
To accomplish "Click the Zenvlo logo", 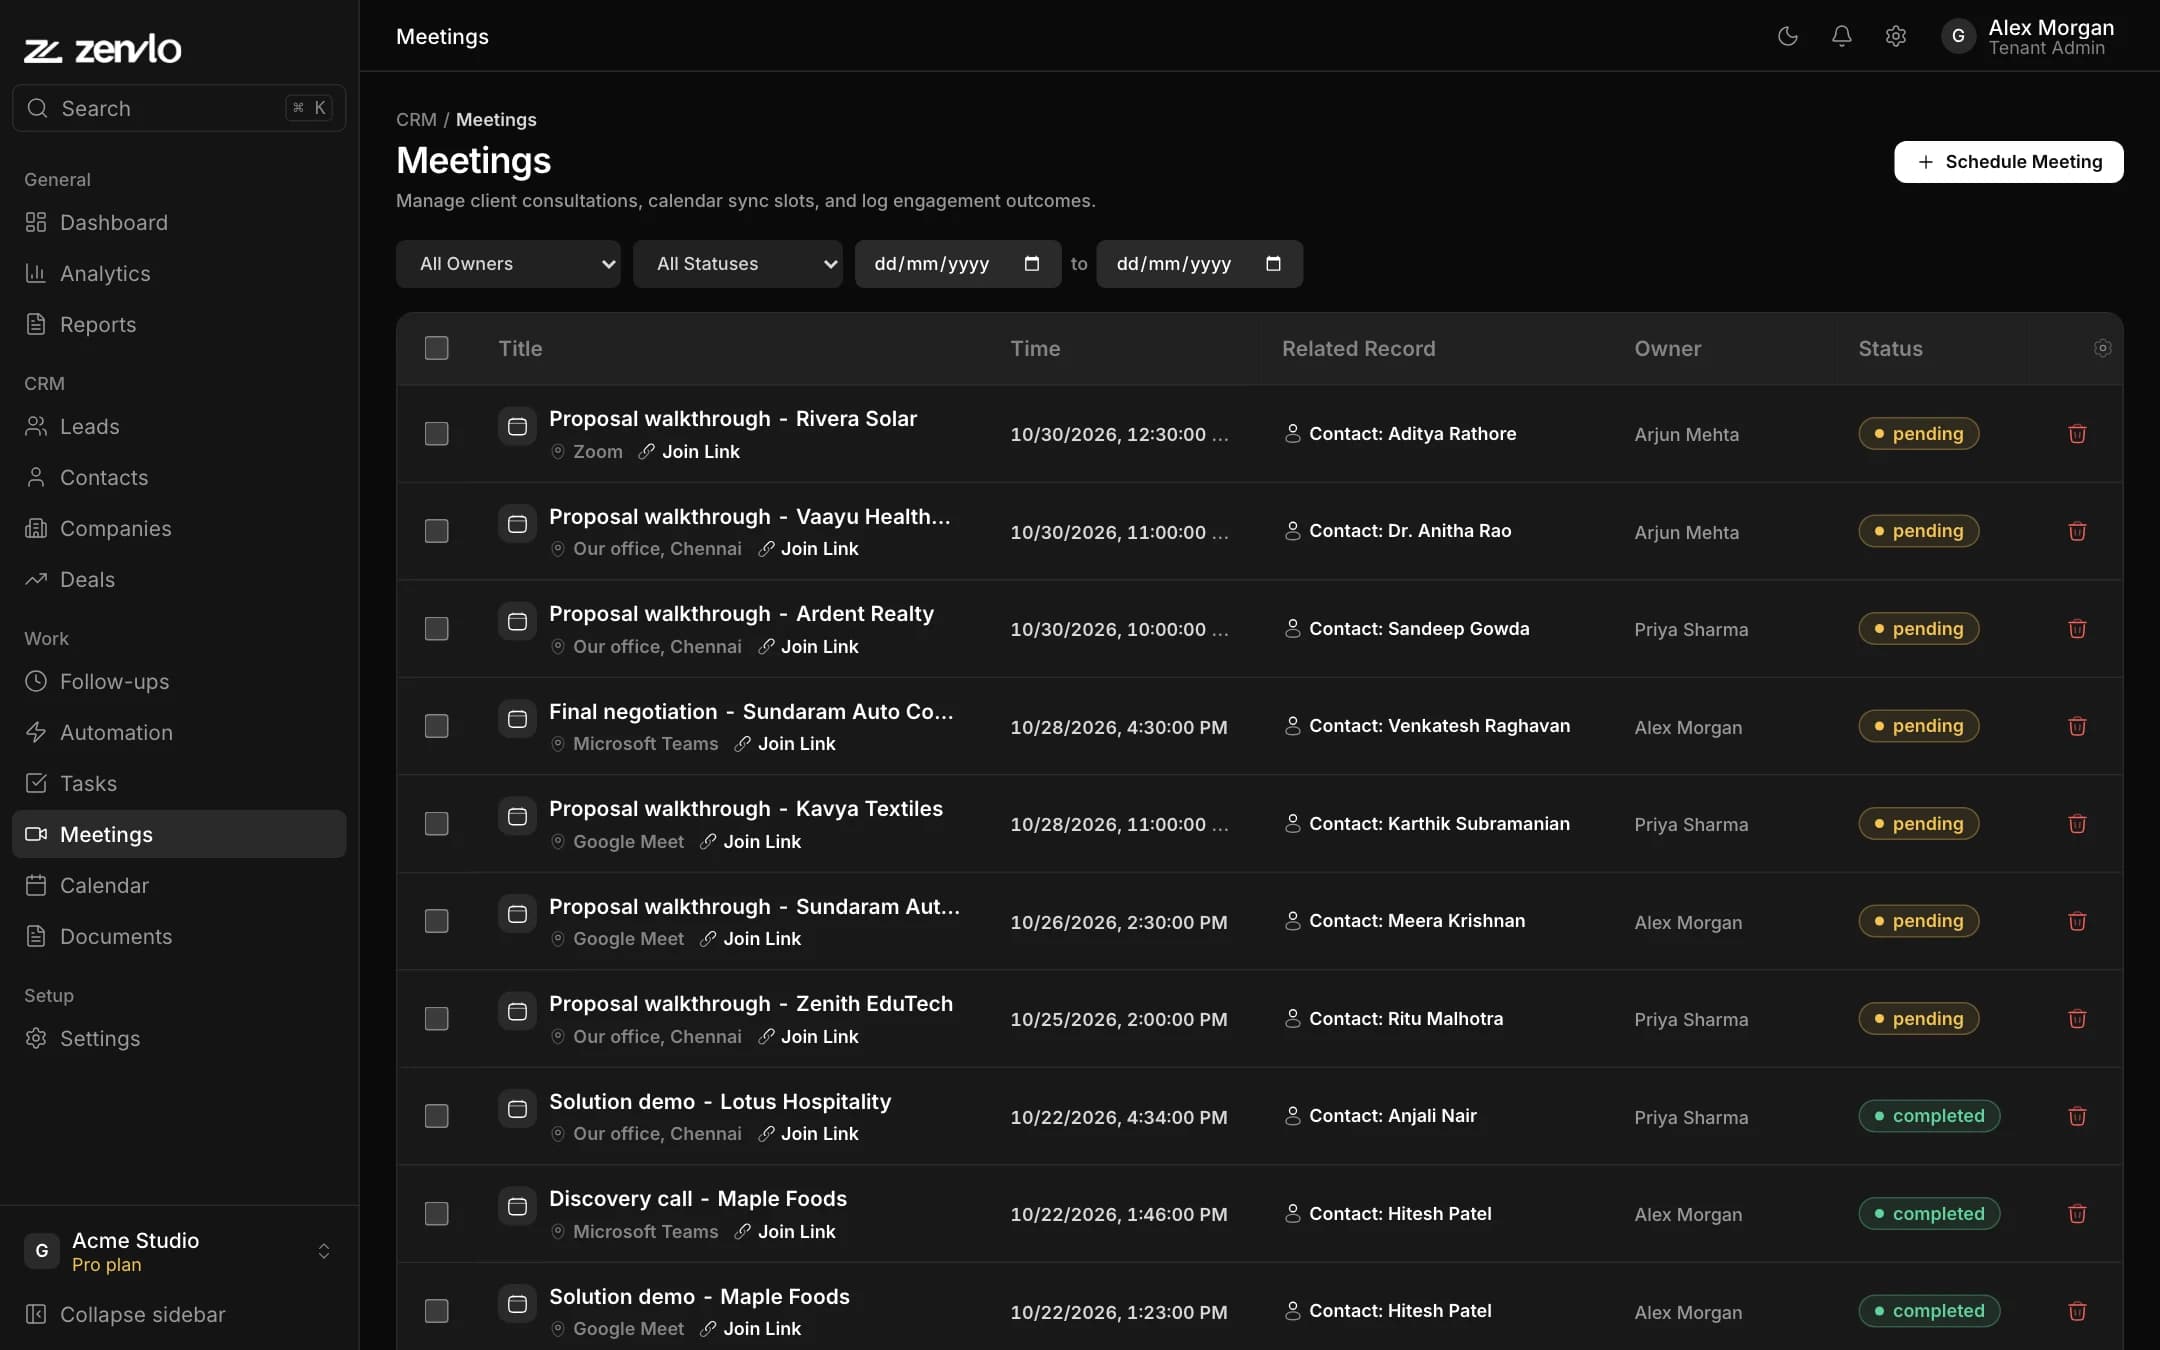I will pos(103,48).
